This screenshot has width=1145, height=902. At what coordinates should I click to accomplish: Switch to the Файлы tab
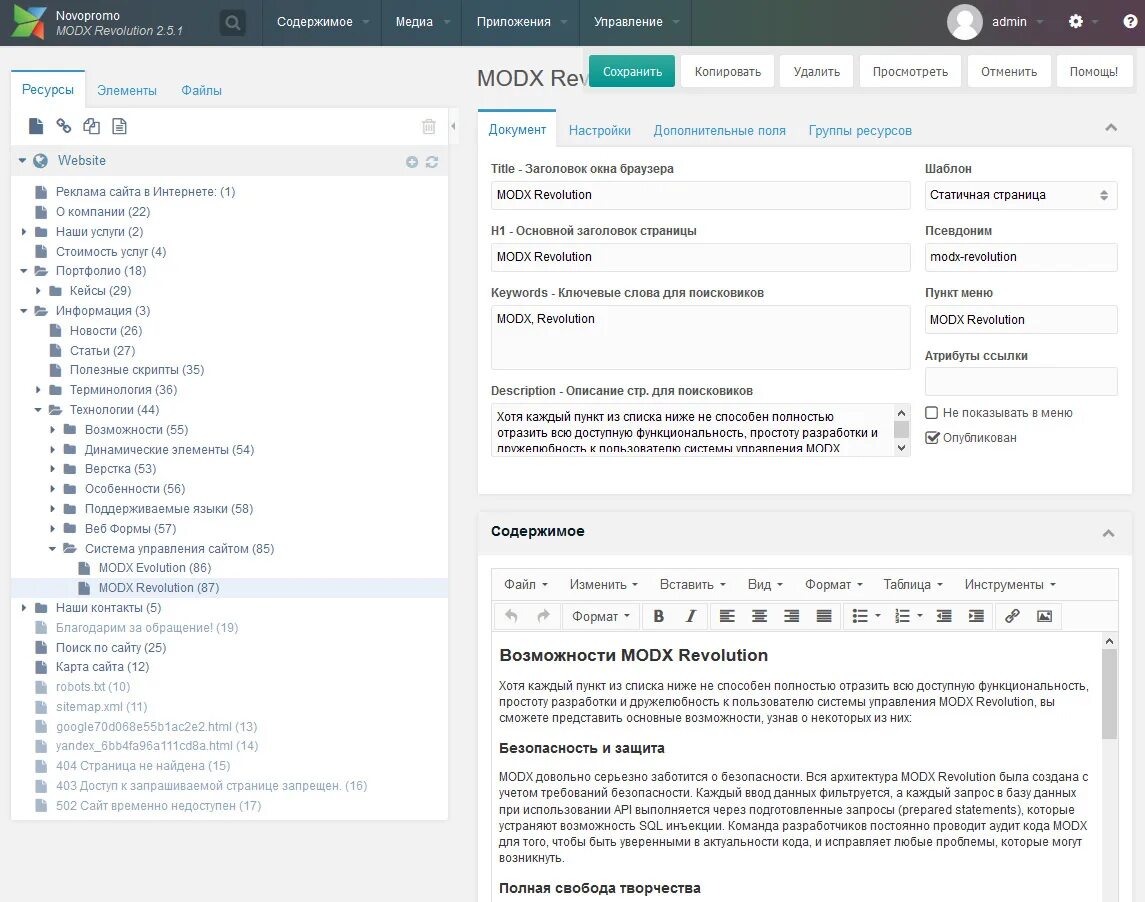(202, 91)
